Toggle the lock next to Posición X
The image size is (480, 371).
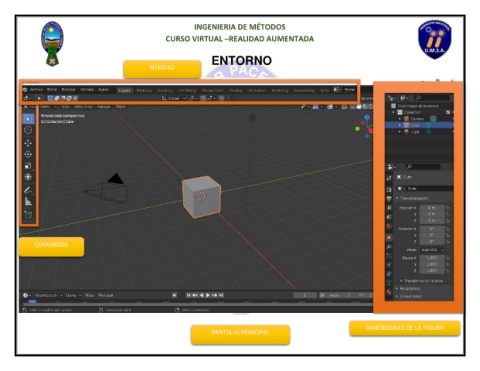click(x=448, y=208)
